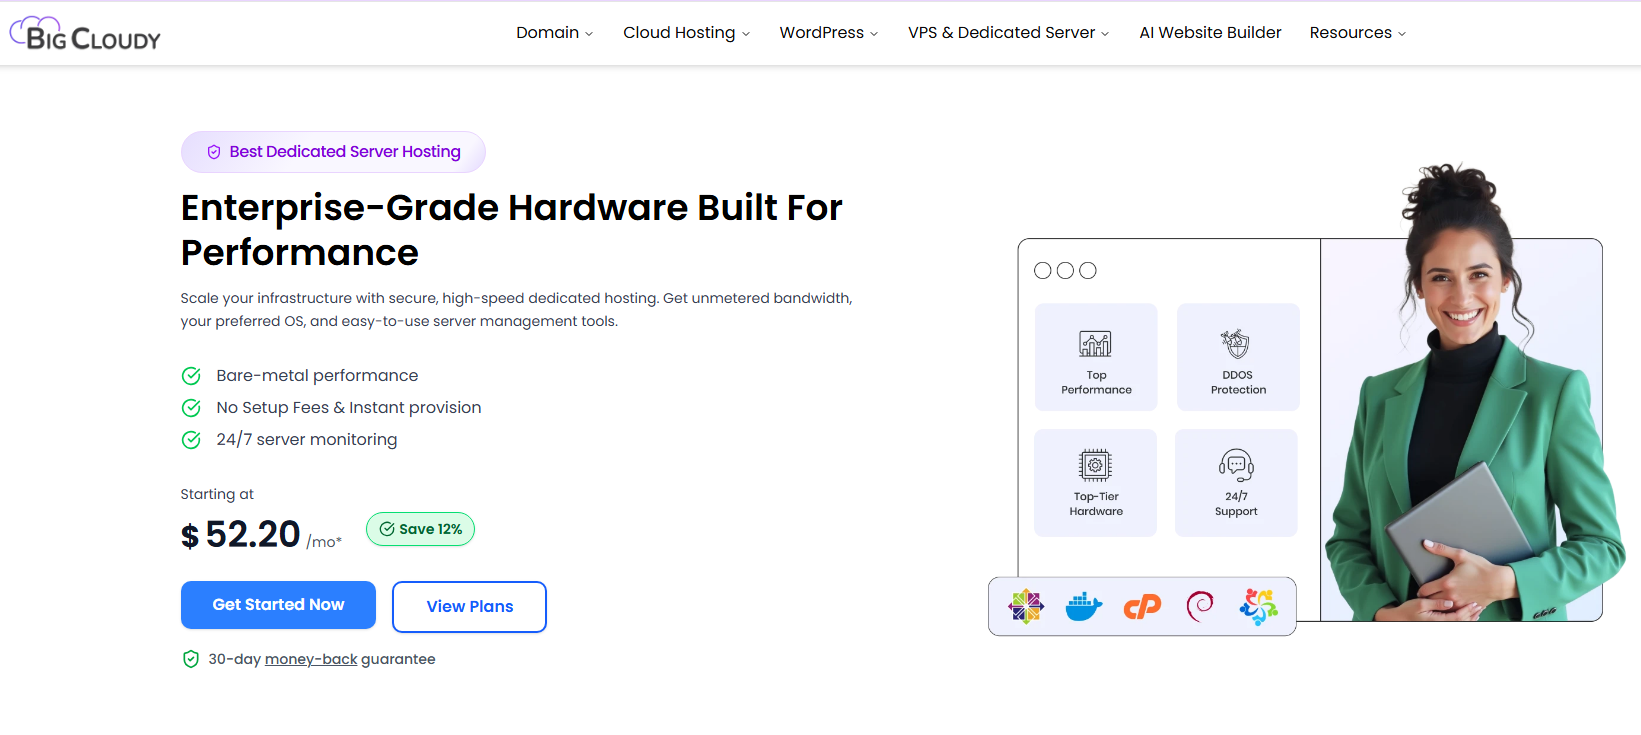
Task: Click the View Plans button
Action: (x=469, y=607)
